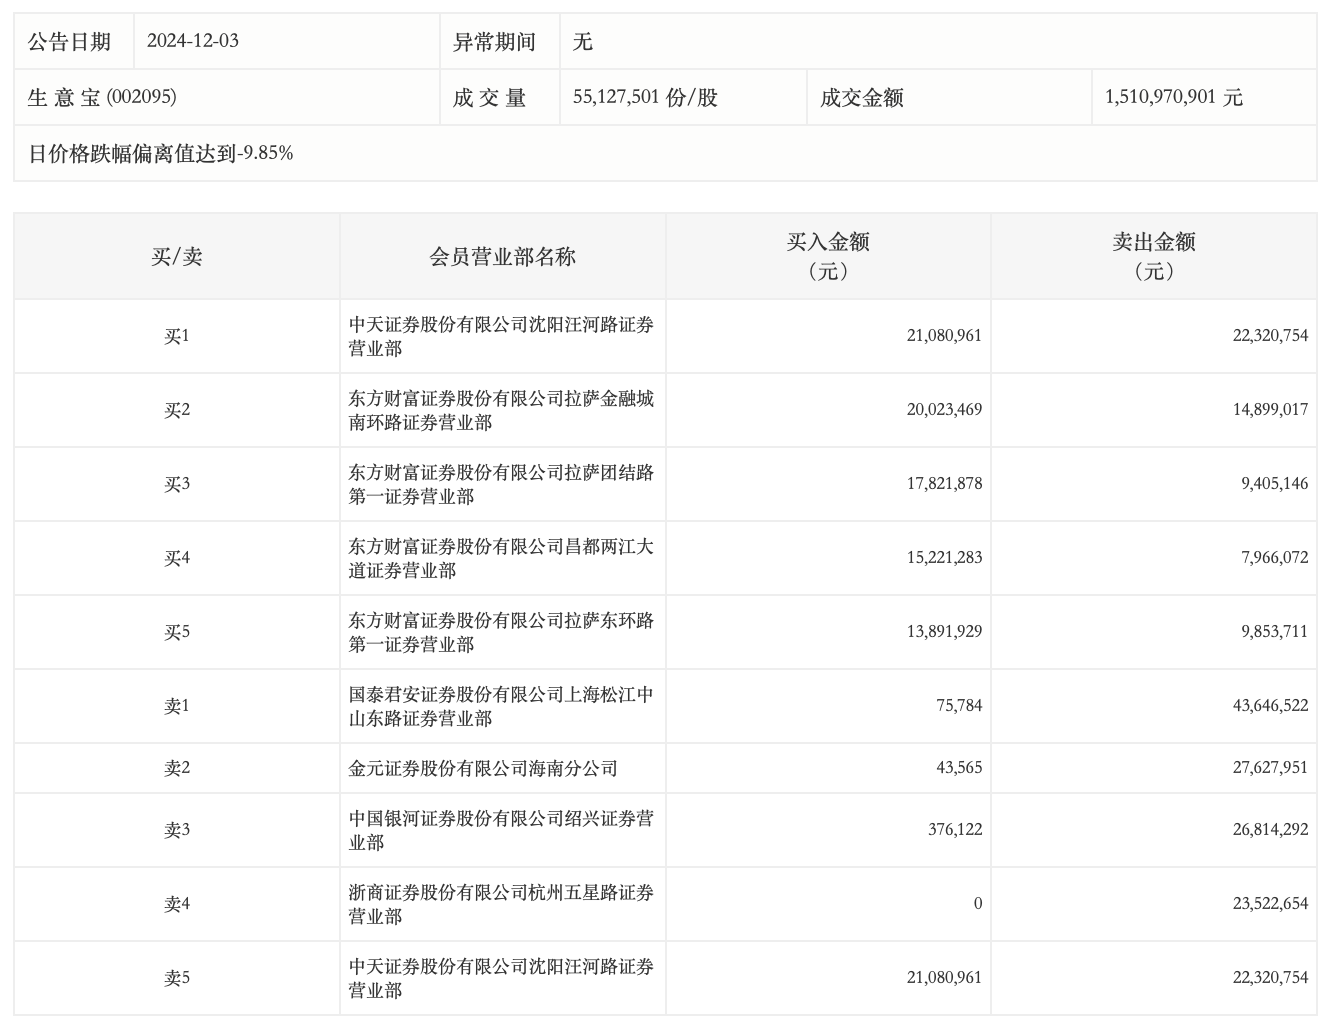Click the price deviation -9.85% notice text
This screenshot has height=1028, width=1326.
point(161,153)
